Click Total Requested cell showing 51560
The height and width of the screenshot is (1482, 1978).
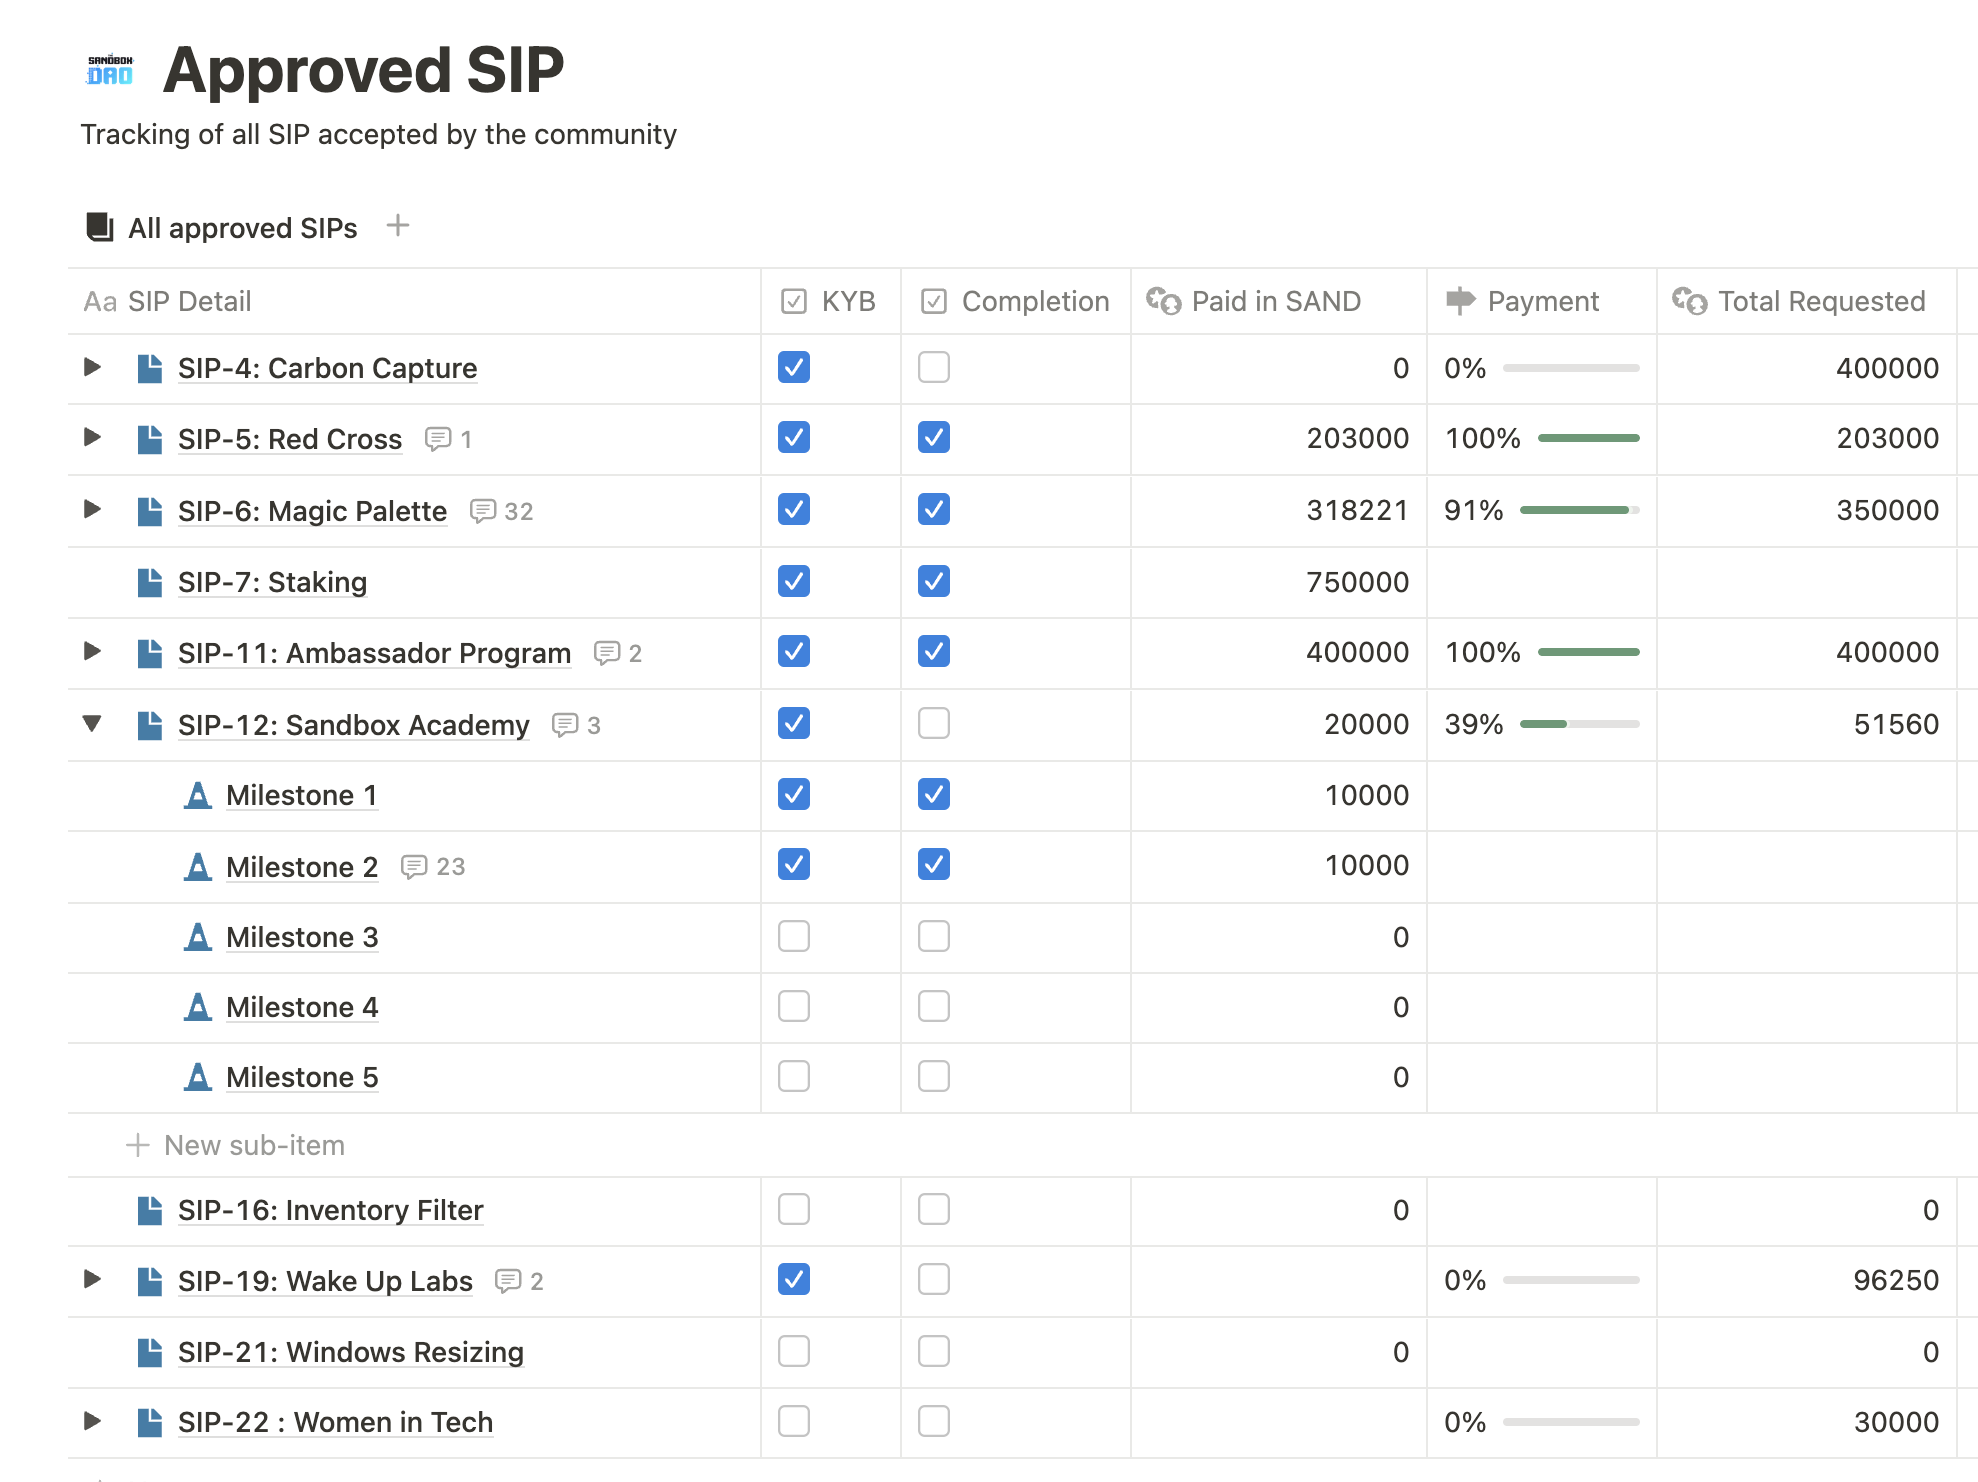coord(1895,724)
